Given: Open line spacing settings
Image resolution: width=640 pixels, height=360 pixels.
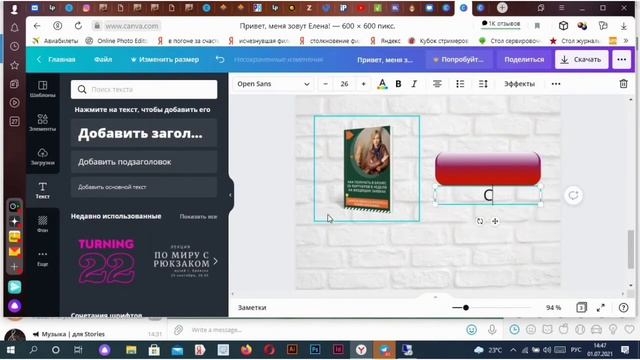Looking at the screenshot, I should 483,84.
